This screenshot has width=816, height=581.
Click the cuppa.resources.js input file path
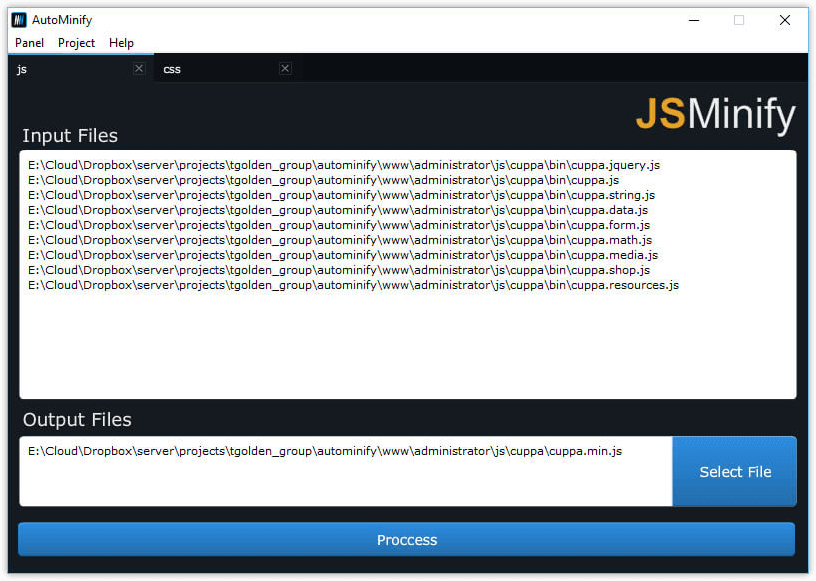[x=353, y=285]
